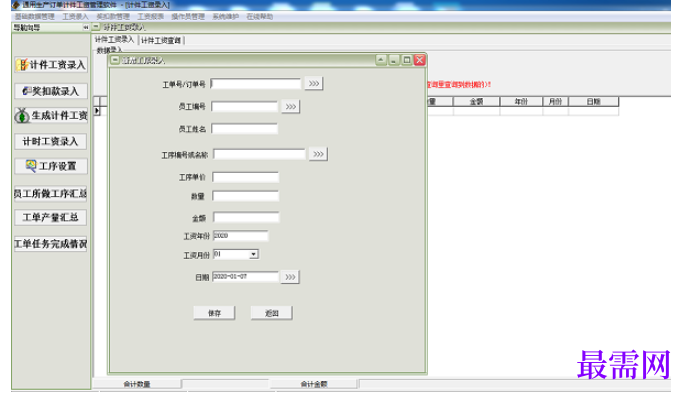Click the 合计金额 total field

click(x=514, y=385)
